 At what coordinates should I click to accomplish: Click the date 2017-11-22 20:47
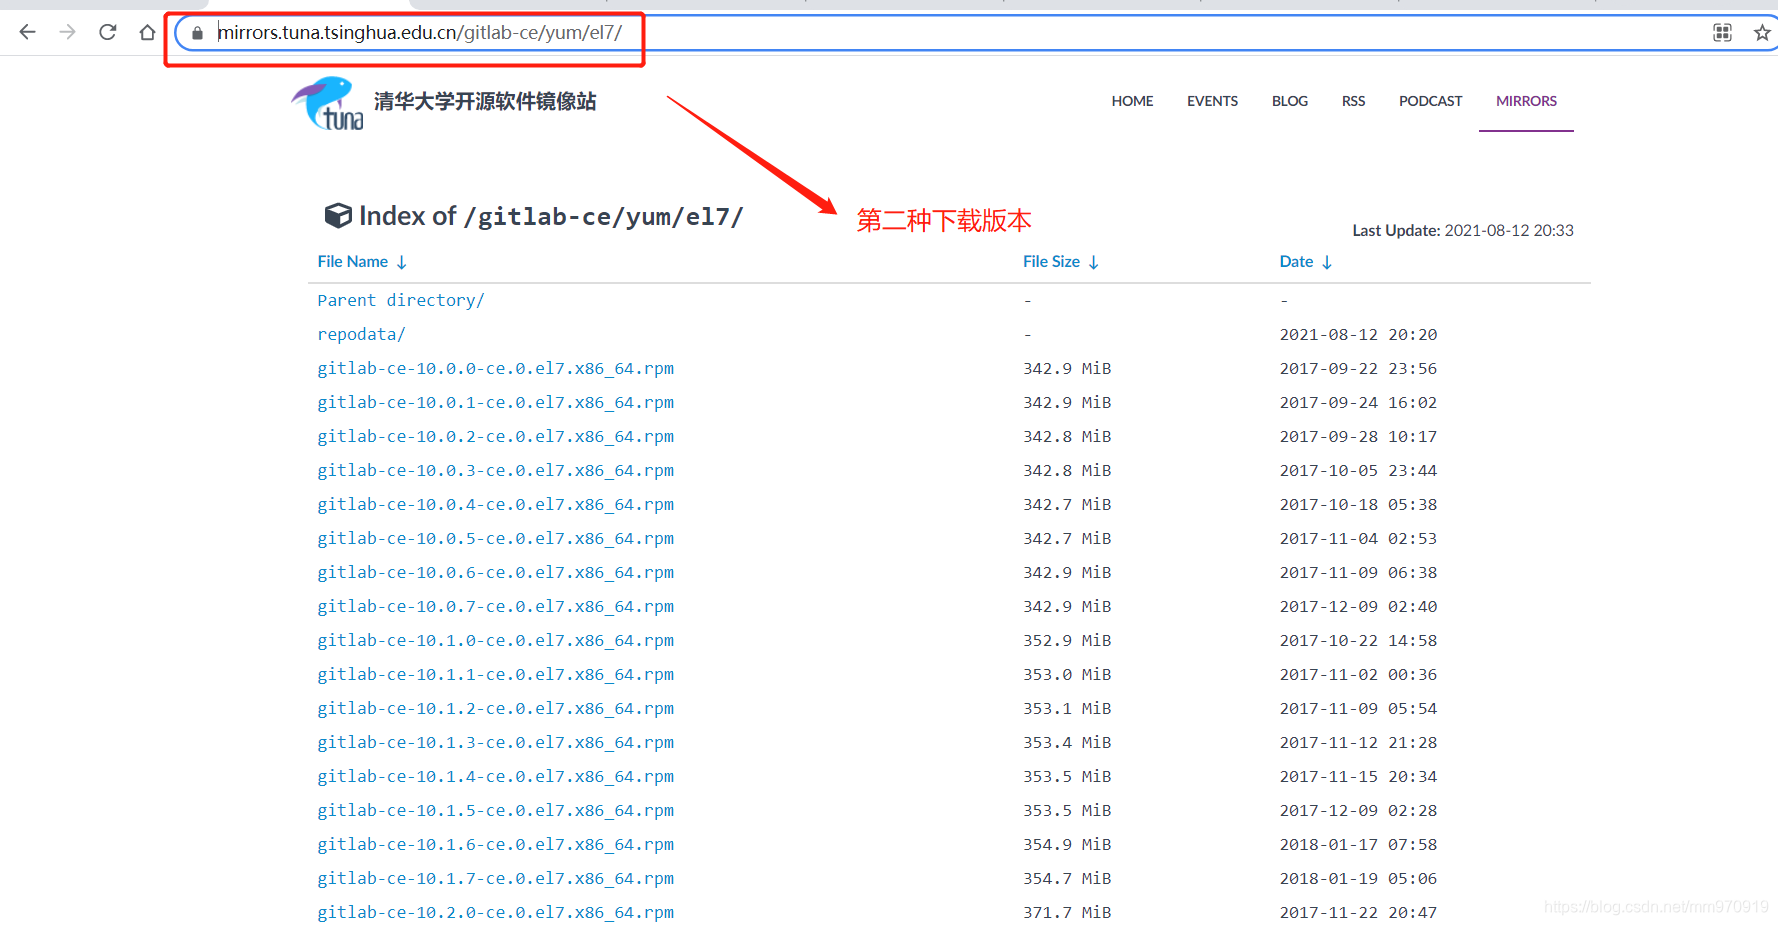tap(1358, 912)
